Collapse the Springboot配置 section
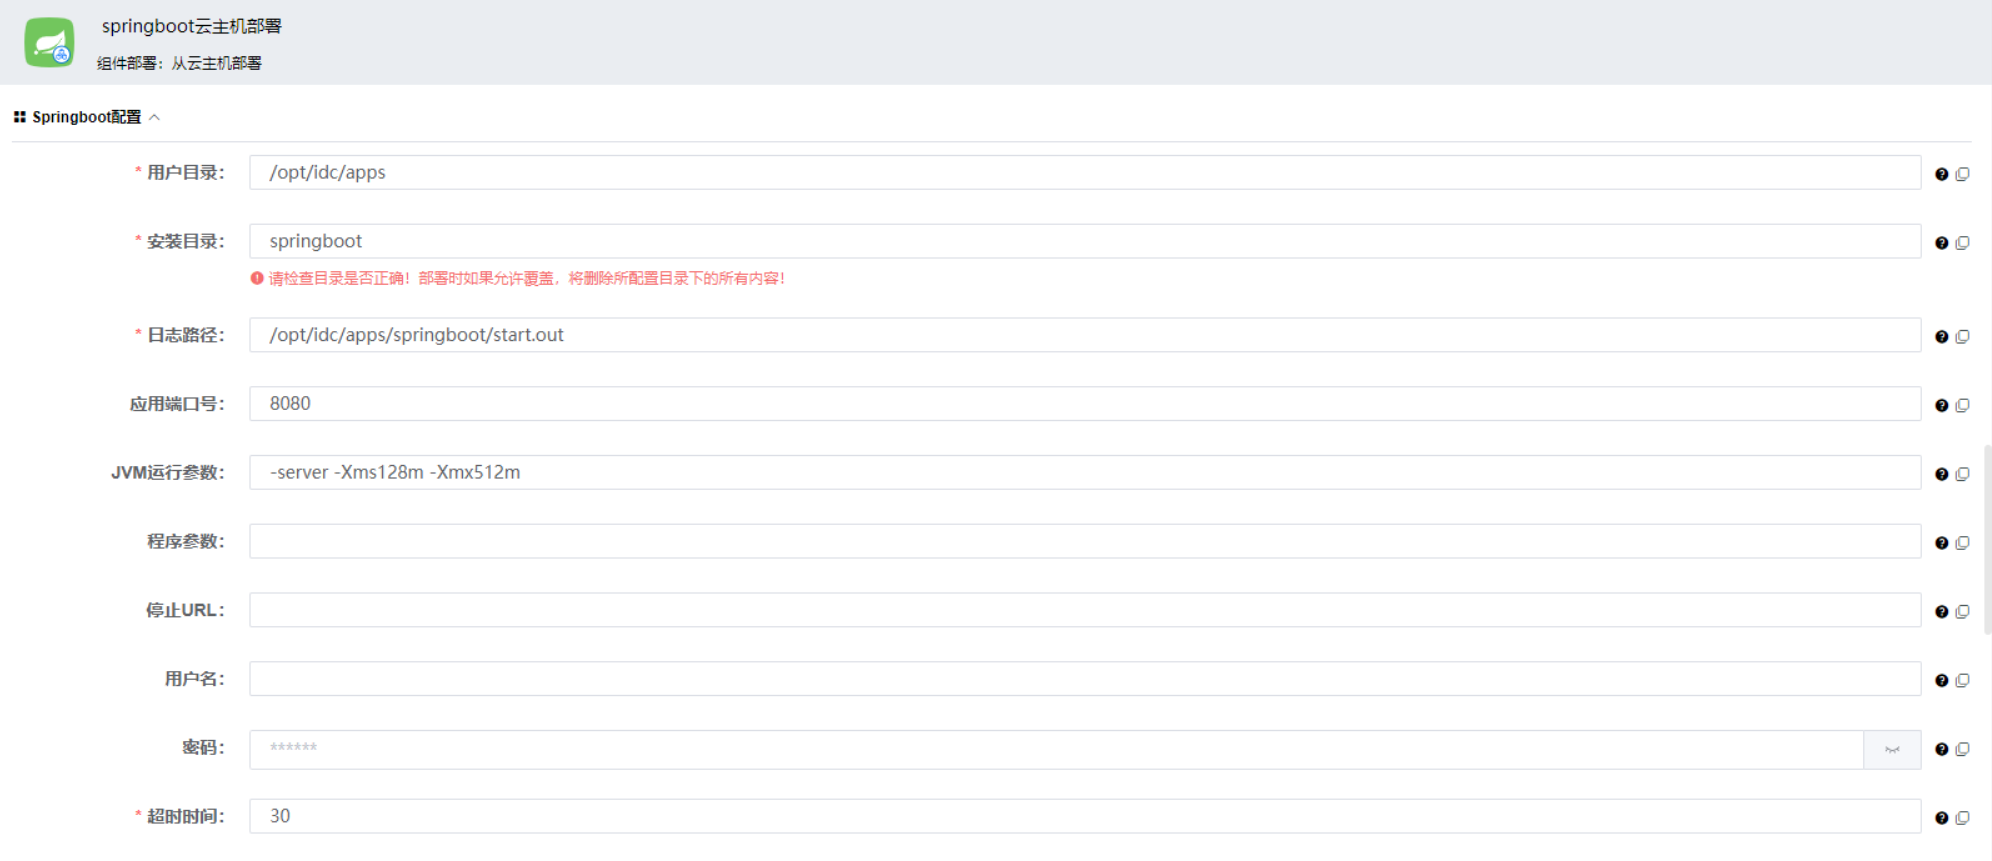 pos(155,117)
